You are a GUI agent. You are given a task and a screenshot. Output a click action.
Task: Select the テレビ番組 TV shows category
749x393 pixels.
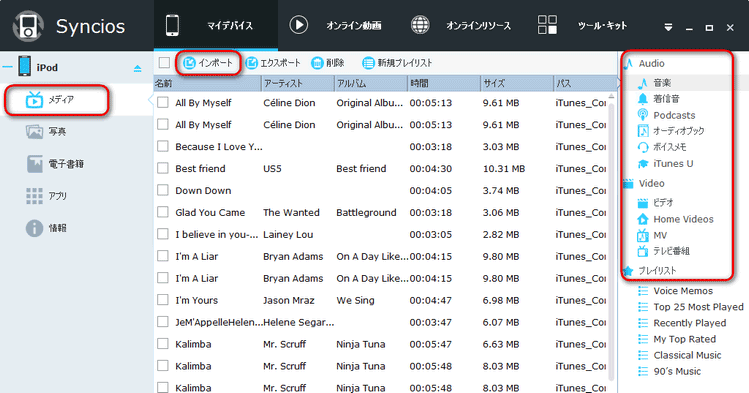pyautogui.click(x=663, y=251)
